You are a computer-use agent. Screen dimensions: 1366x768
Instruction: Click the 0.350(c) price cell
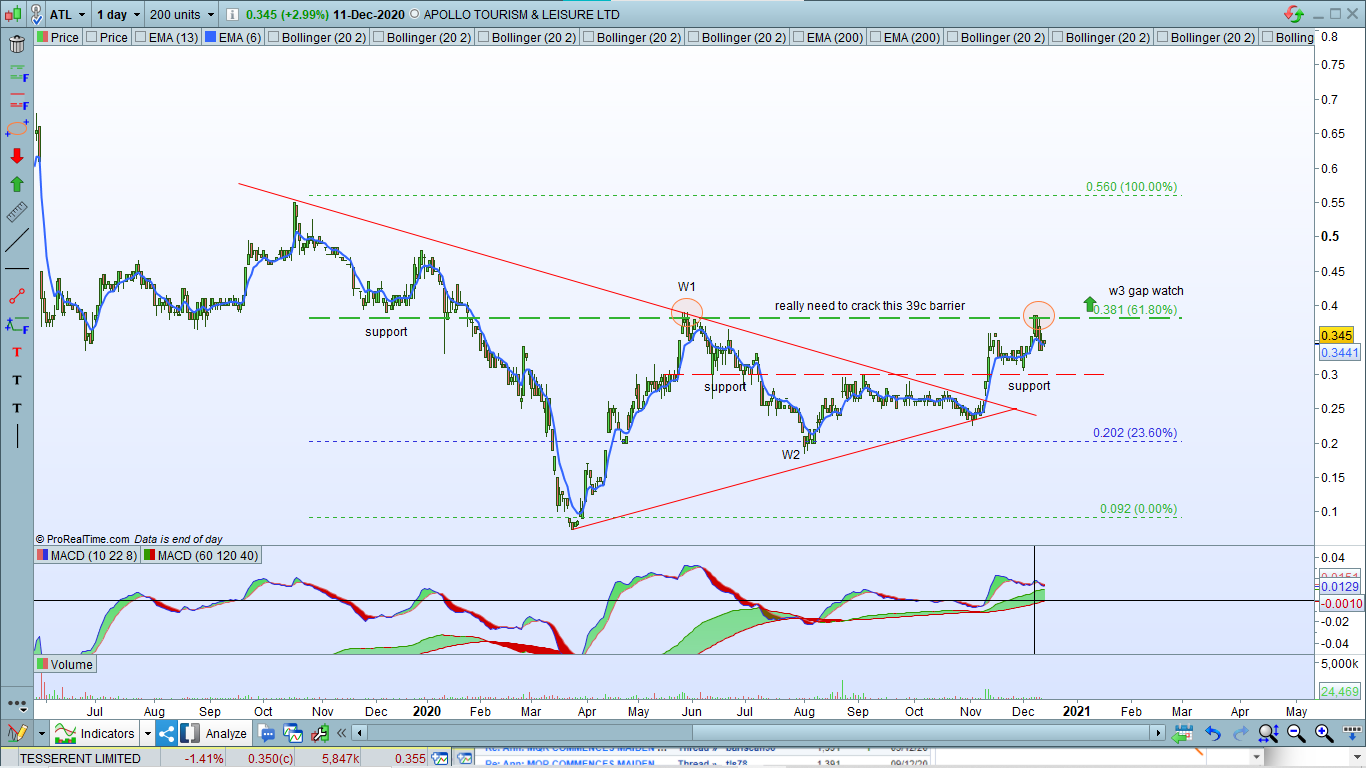pyautogui.click(x=262, y=759)
